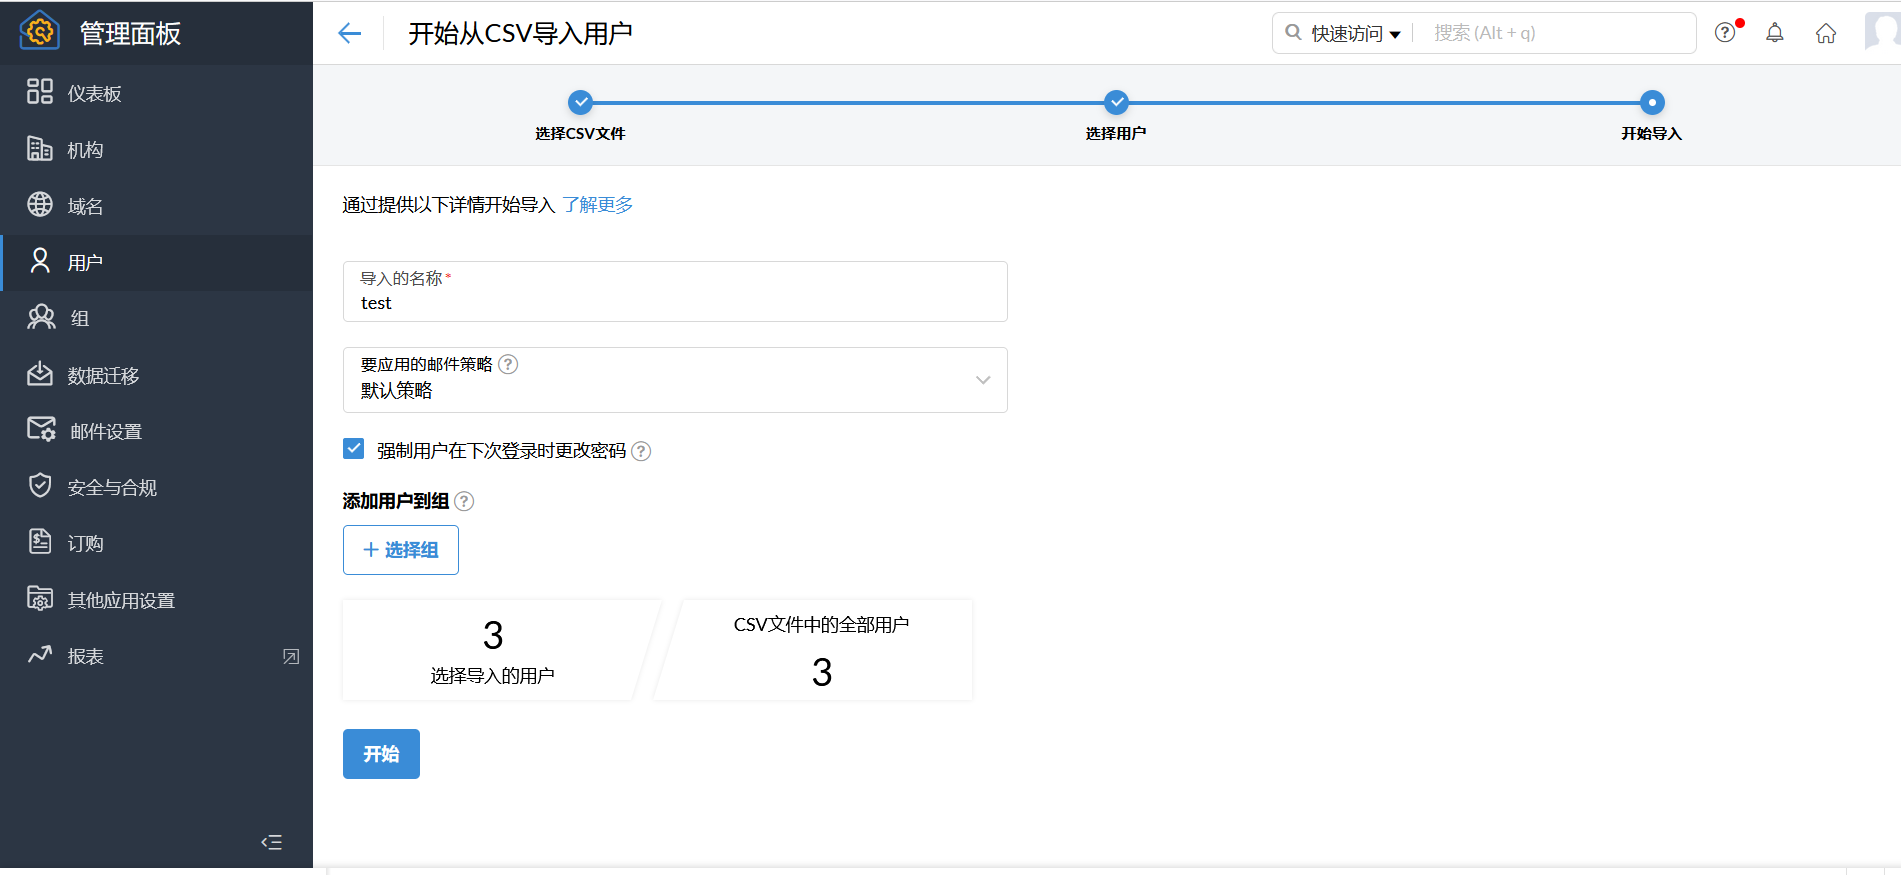The height and width of the screenshot is (875, 1901).
Task: Open the help question mark icon in header
Action: 1725,33
